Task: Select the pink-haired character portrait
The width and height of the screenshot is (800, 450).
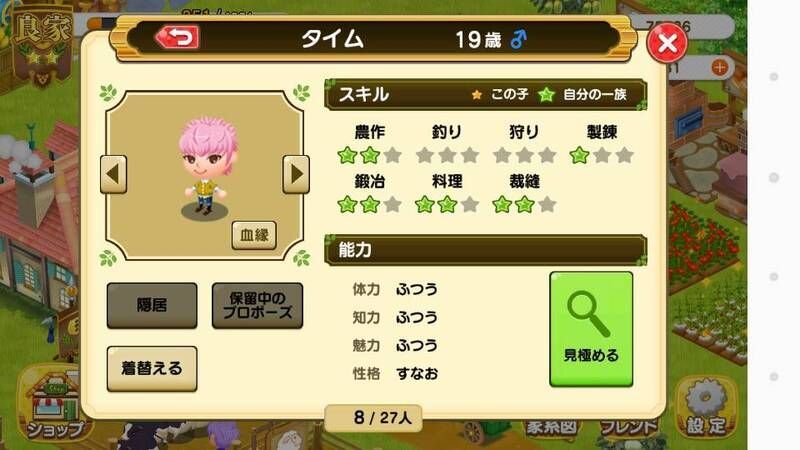Action: [x=207, y=168]
